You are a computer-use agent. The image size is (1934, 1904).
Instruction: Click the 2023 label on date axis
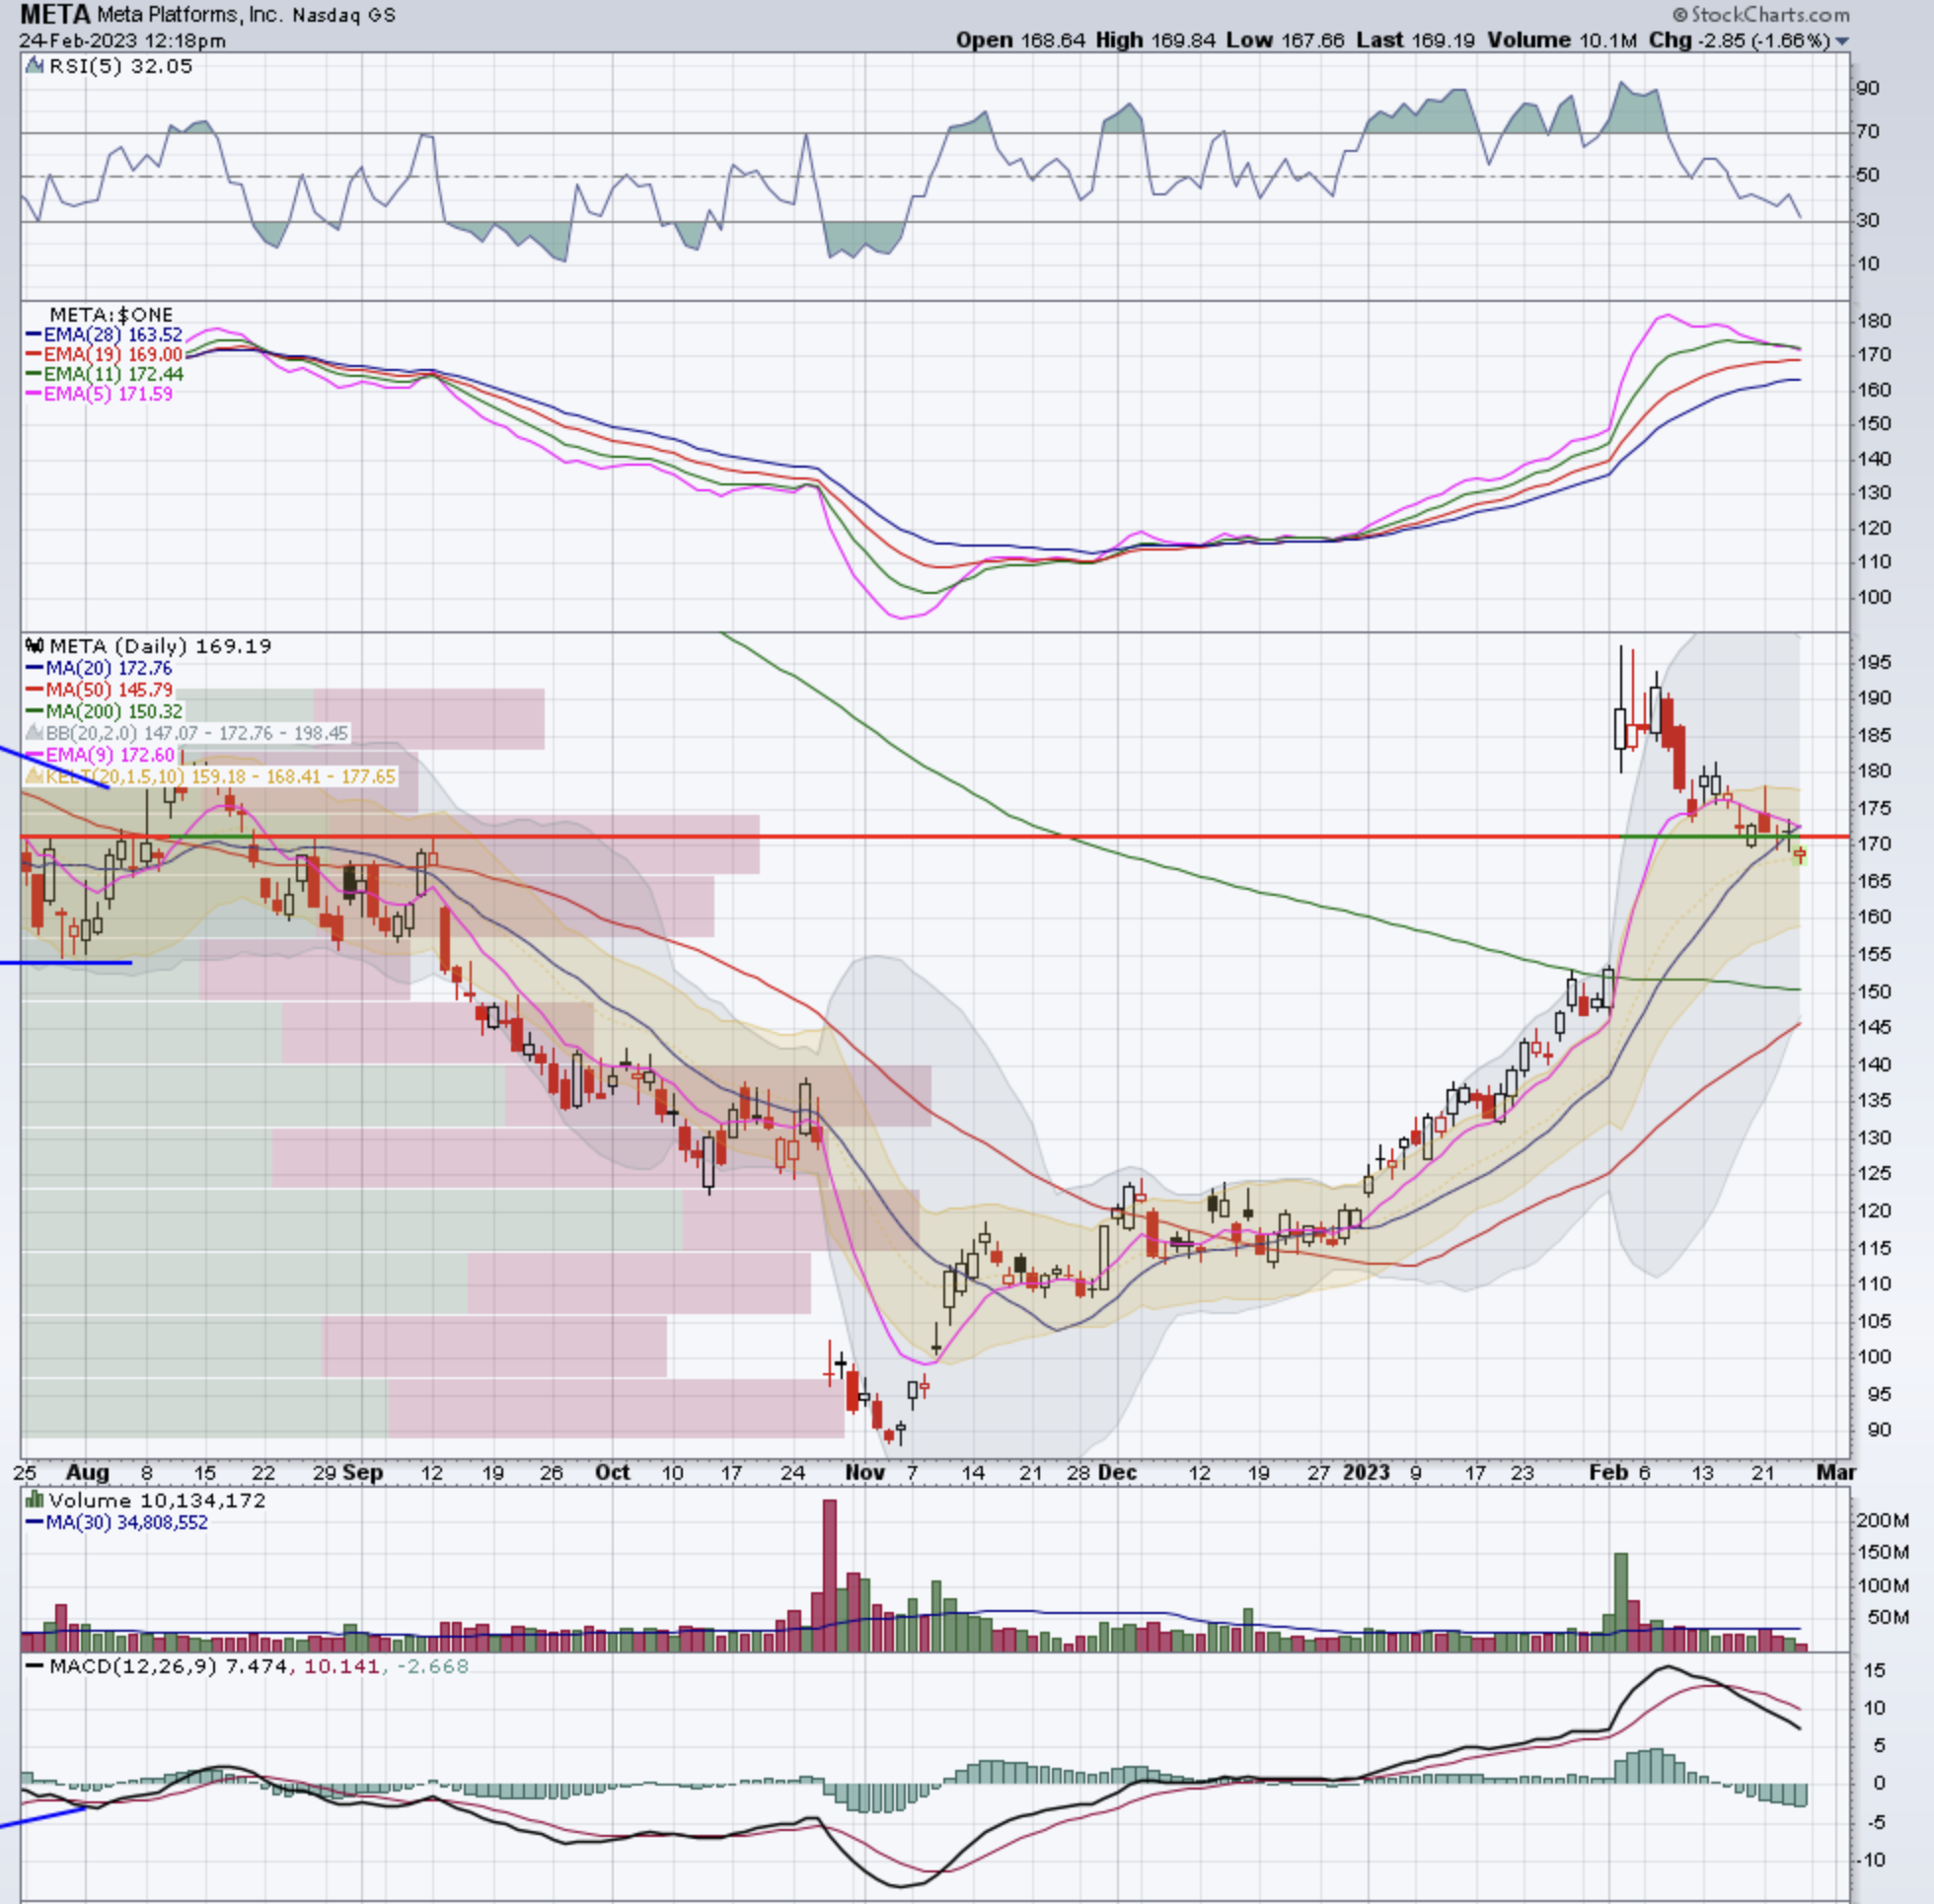pos(1366,1472)
